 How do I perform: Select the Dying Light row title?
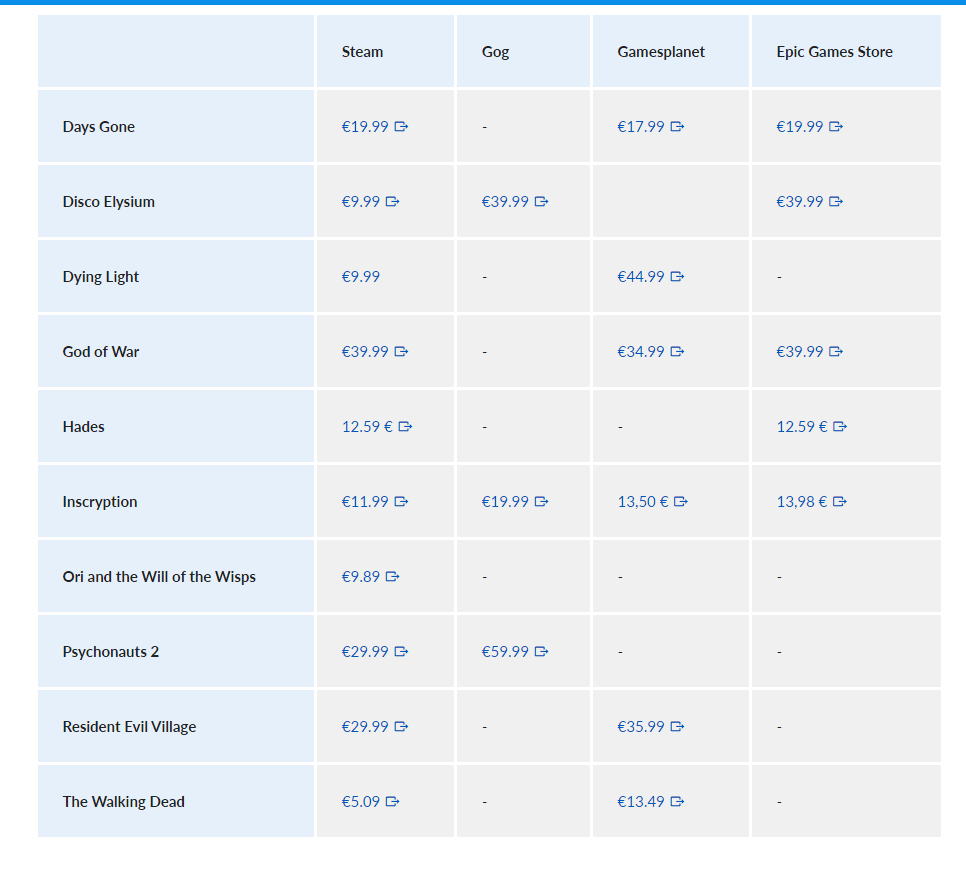click(101, 277)
